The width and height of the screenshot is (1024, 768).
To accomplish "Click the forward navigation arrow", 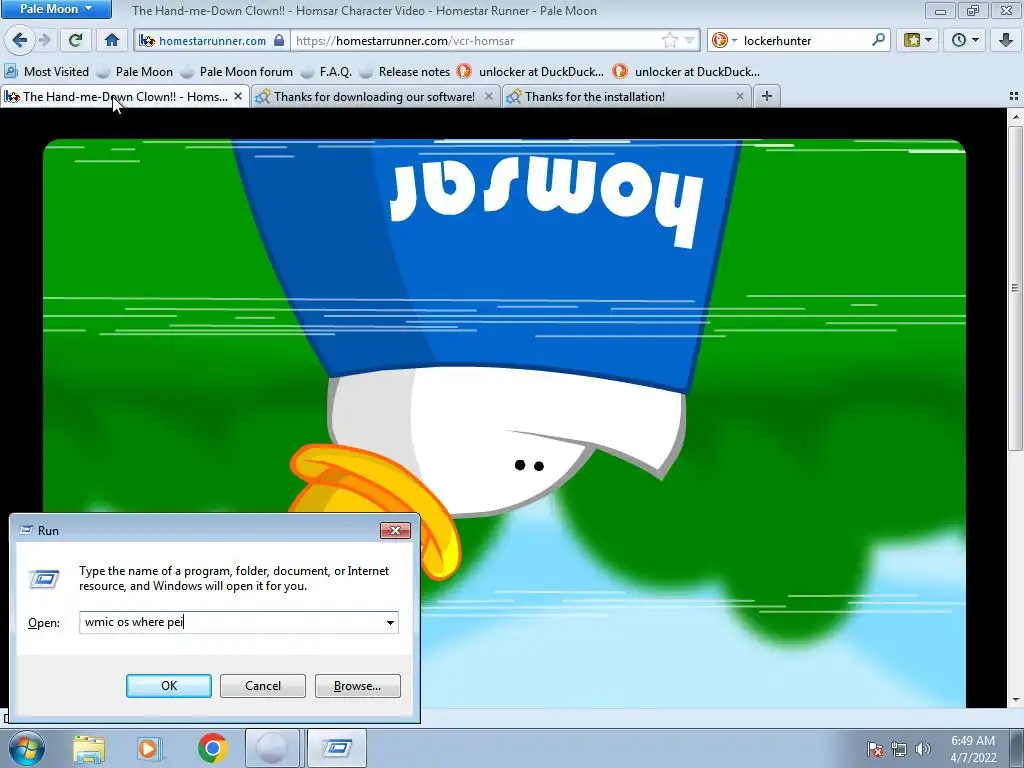I will pos(44,40).
